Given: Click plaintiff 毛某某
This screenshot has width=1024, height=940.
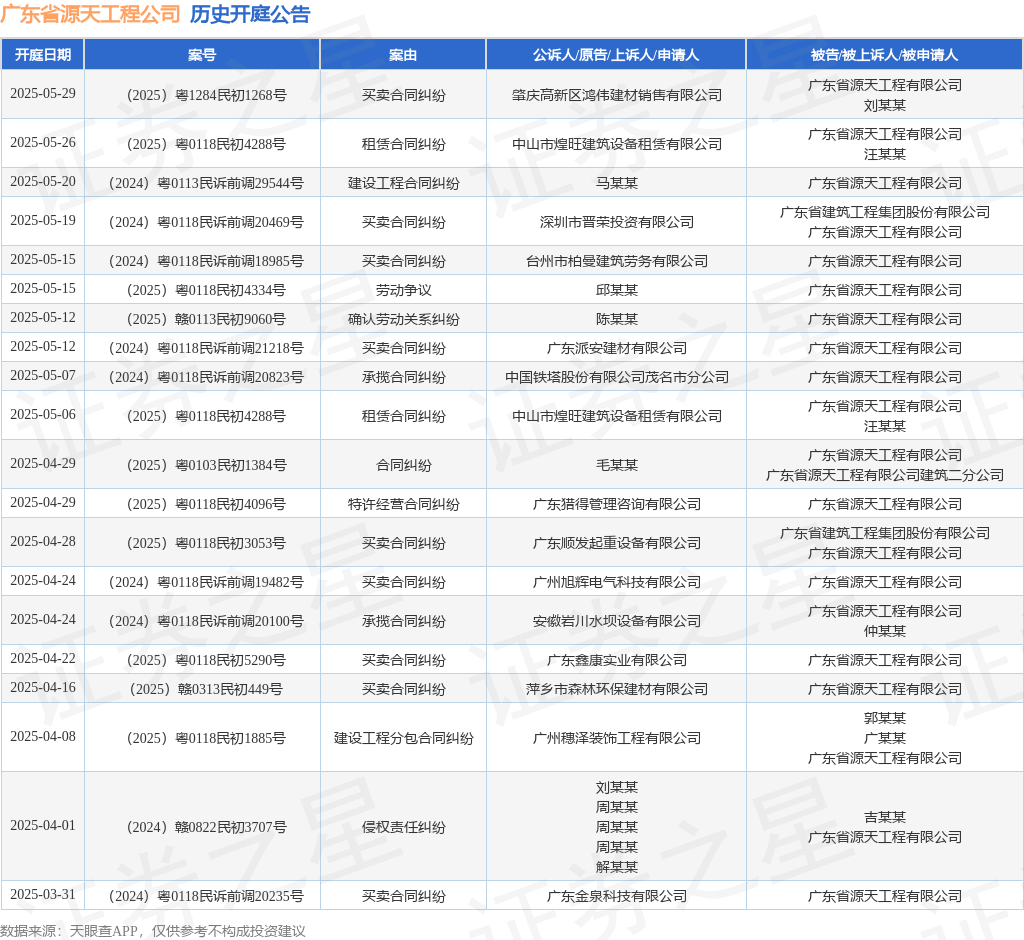Looking at the screenshot, I should pyautogui.click(x=616, y=466).
